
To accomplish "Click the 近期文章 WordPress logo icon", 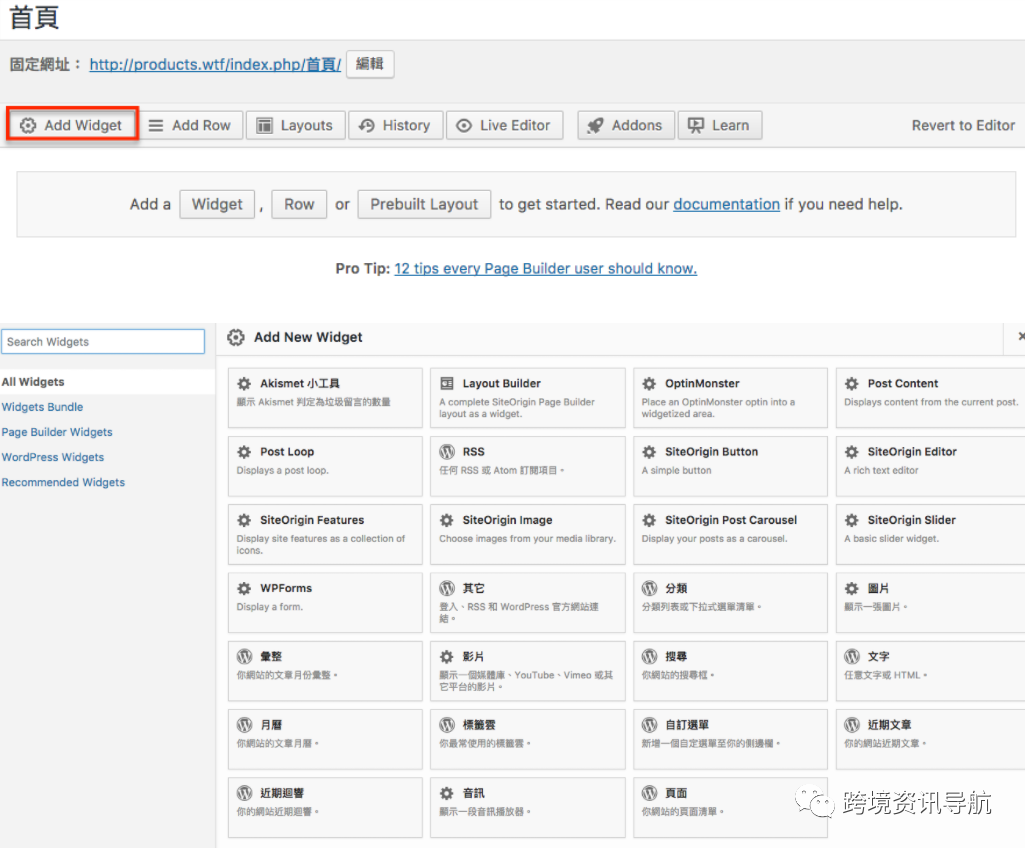I will (x=852, y=725).
